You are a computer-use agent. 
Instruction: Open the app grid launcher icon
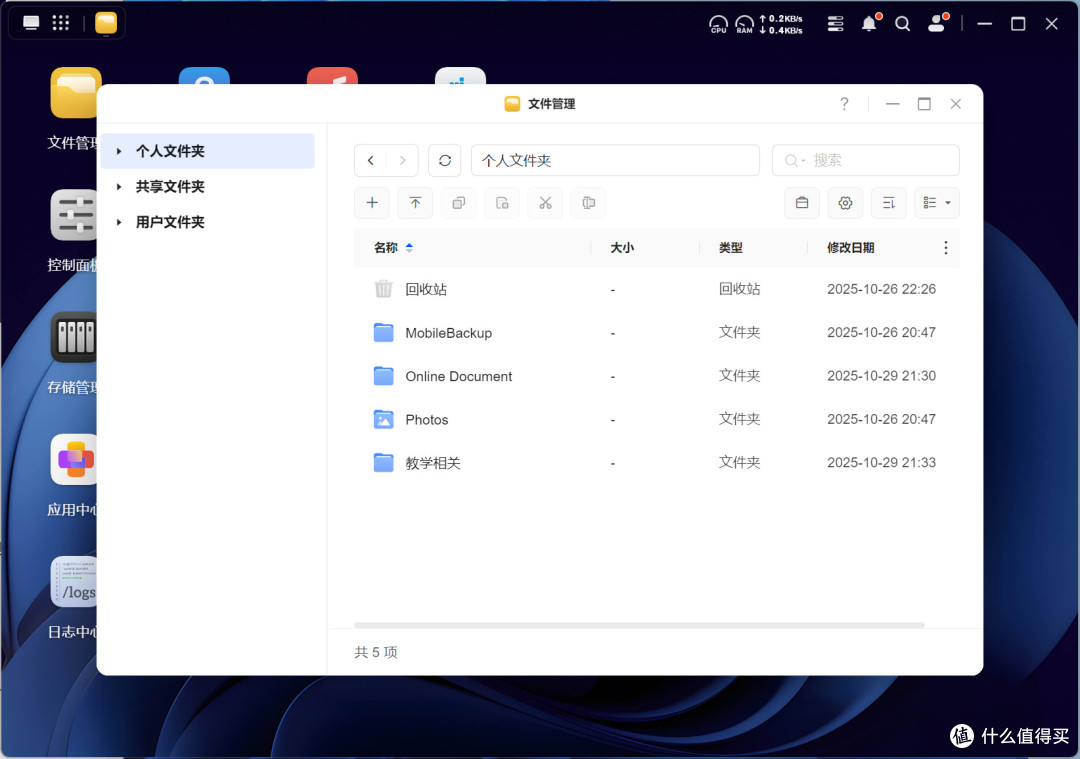[x=61, y=23]
